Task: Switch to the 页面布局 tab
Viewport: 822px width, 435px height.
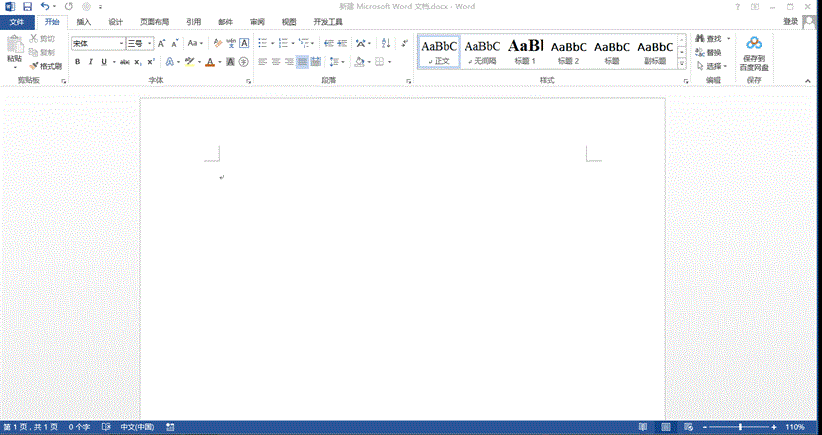Action: tap(154, 21)
